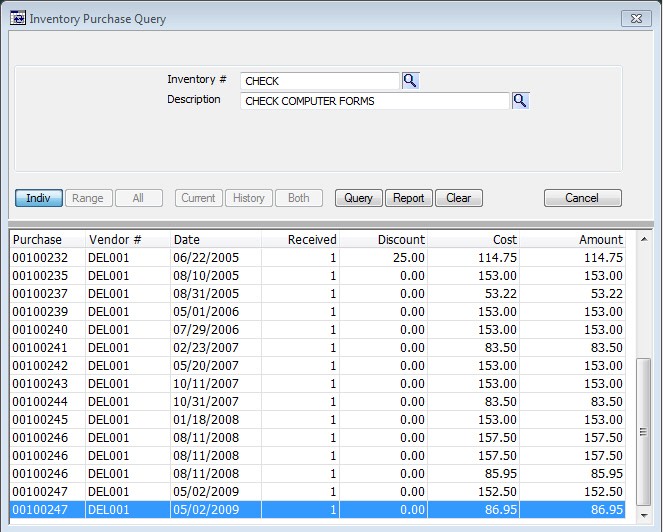The height and width of the screenshot is (532, 663).
Task: Click the date 02/23/2007
Action: 206,348
